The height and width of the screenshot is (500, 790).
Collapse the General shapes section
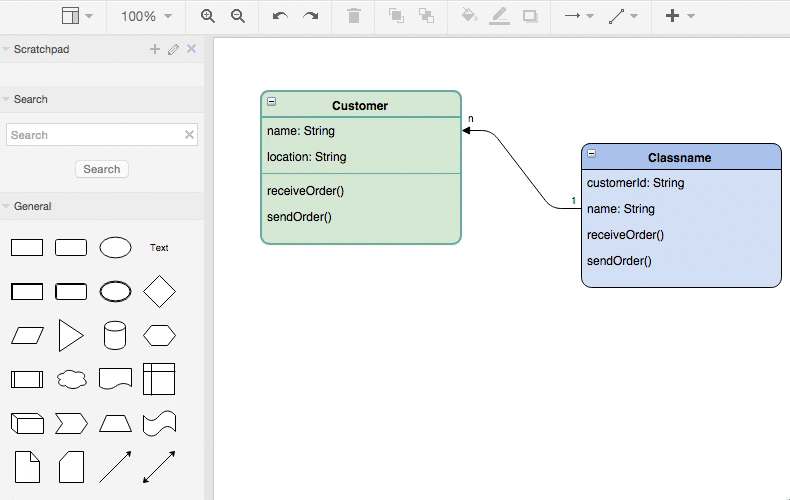pos(32,206)
